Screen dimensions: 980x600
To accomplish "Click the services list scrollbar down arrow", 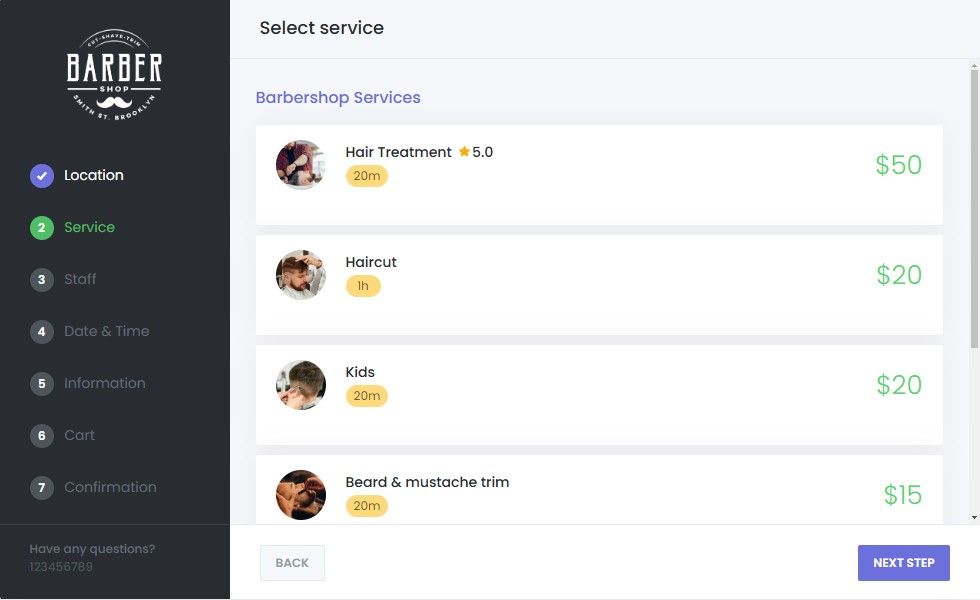I will click(975, 517).
